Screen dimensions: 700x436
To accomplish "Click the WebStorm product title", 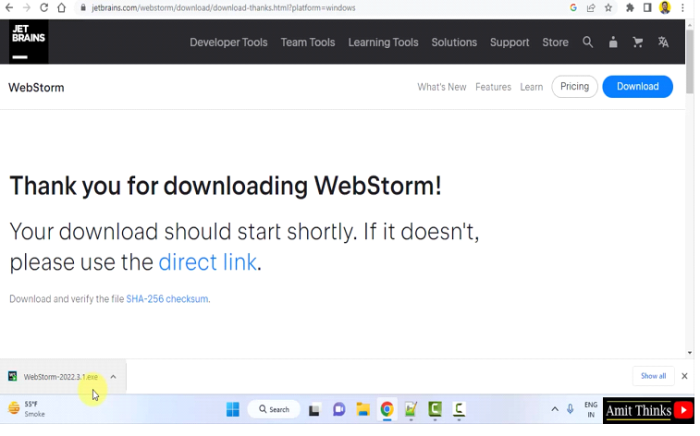I will pos(36,87).
